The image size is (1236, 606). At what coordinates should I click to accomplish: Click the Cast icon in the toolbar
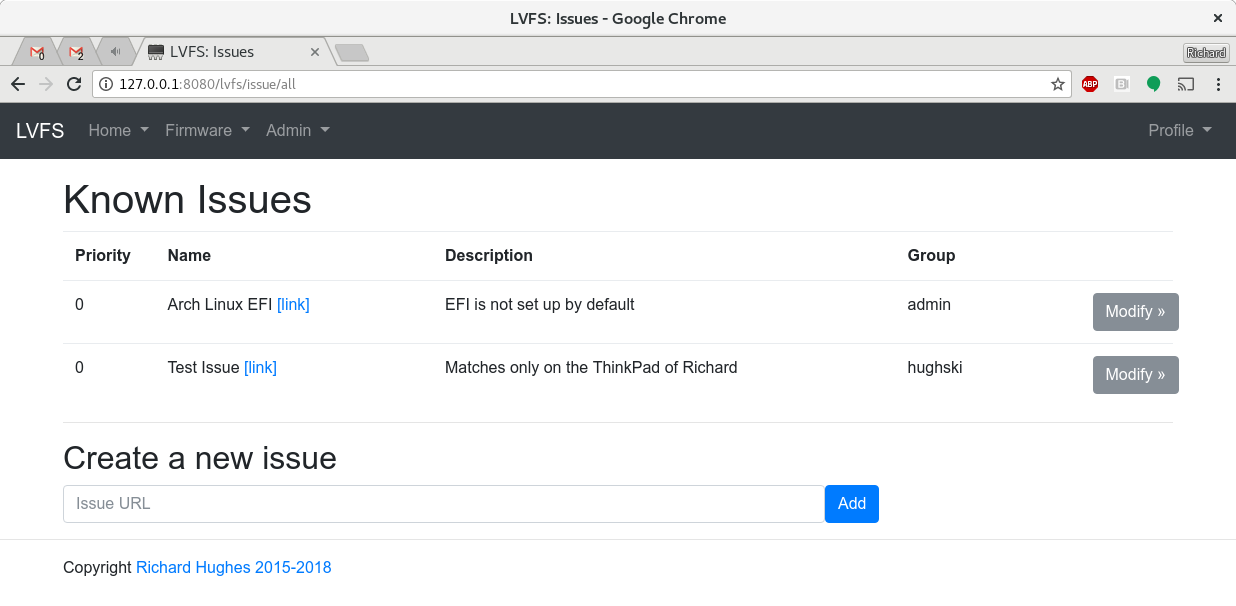(1186, 84)
